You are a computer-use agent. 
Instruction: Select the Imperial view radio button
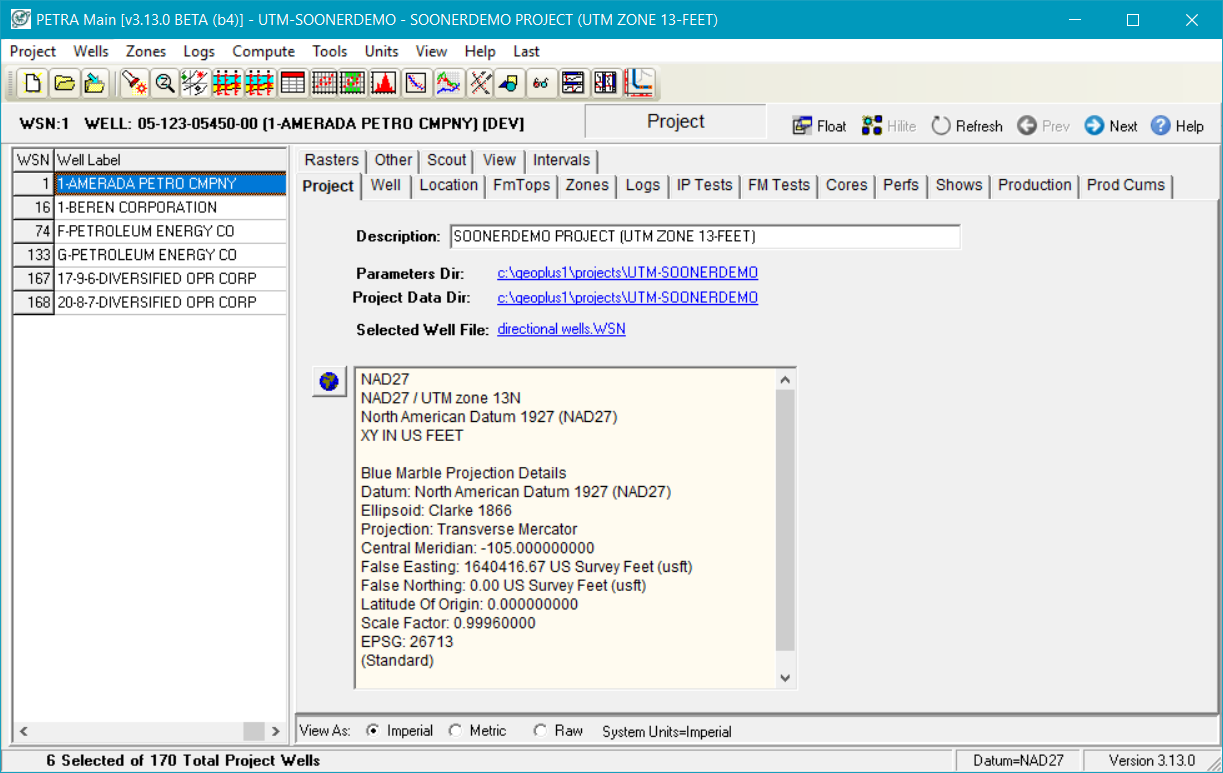[373, 731]
